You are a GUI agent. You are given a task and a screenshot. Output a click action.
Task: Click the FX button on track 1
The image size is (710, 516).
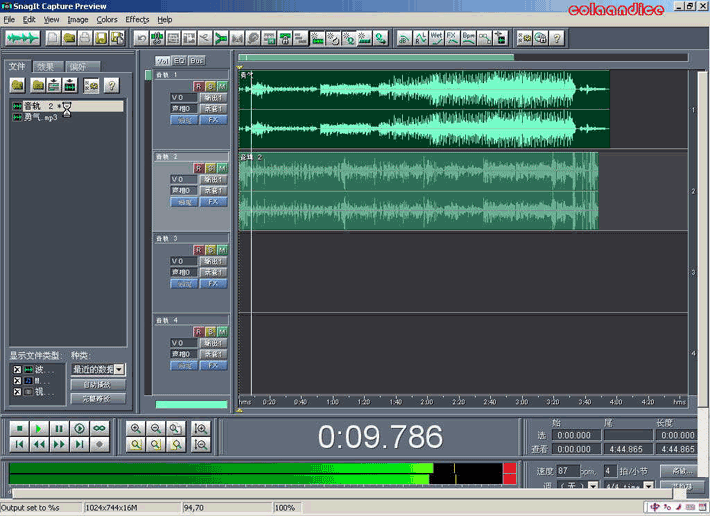click(213, 119)
